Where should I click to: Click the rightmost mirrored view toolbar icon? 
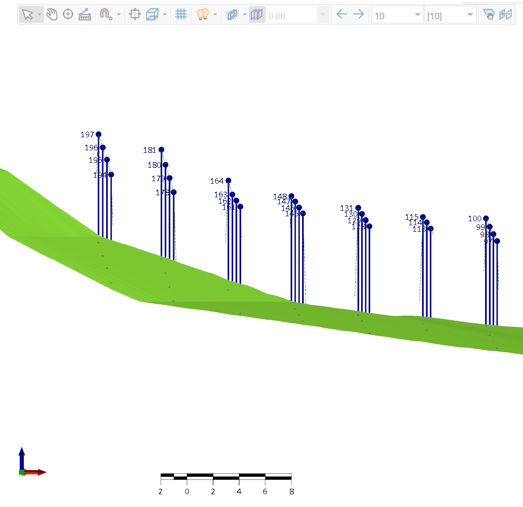505,14
